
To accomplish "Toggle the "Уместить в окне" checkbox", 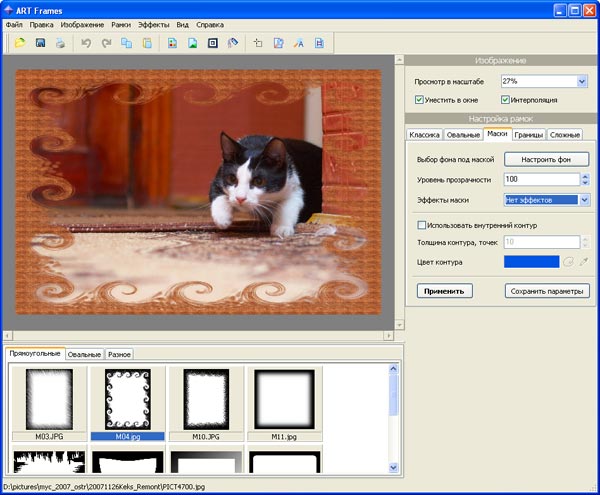I will (421, 100).
